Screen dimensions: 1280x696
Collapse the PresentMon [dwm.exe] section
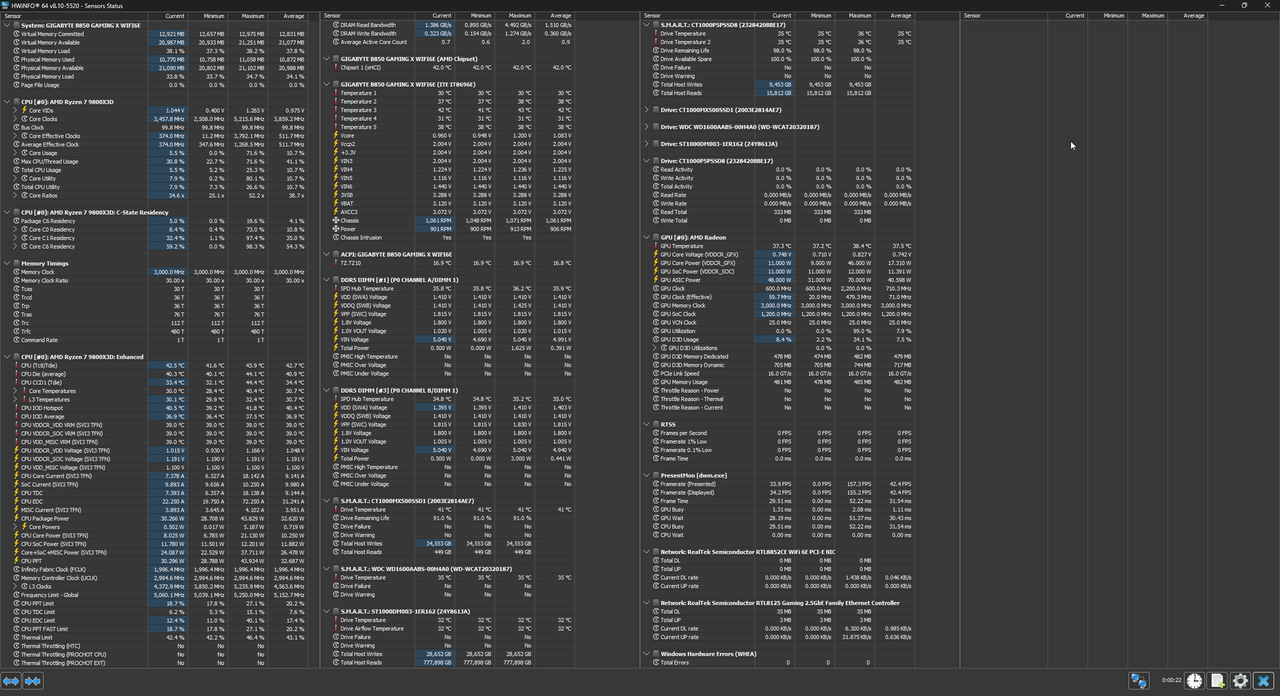click(x=647, y=475)
